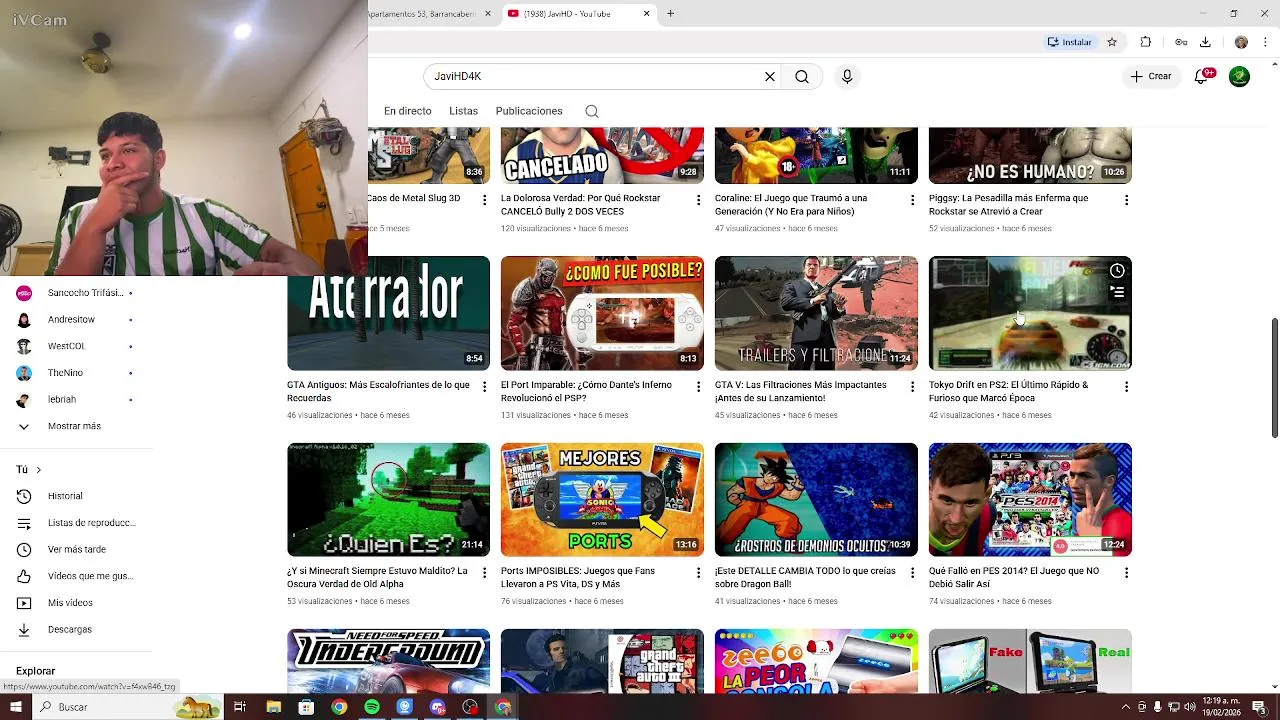
Task: Open Chrome profile avatar
Action: [1241, 42]
